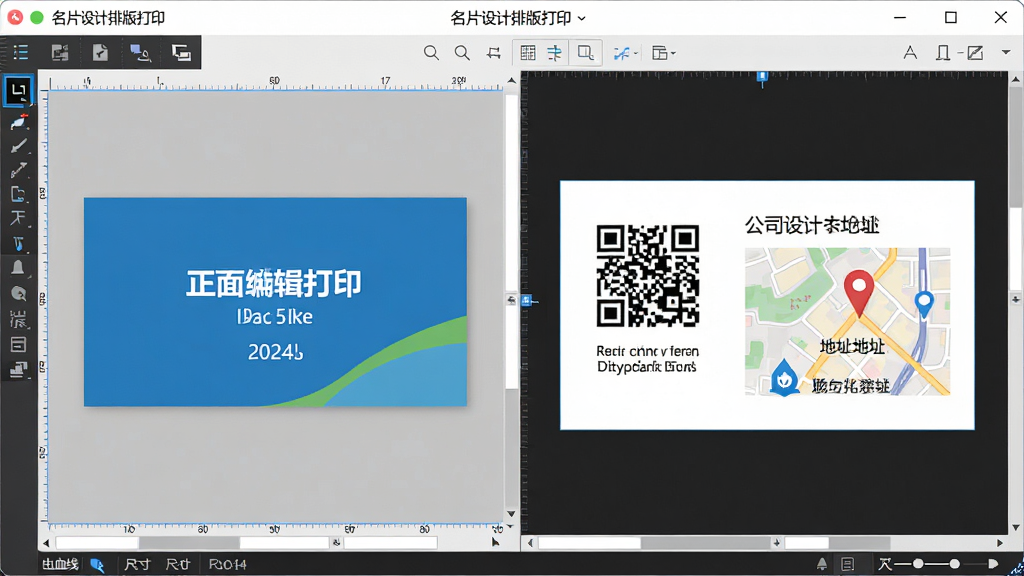
Task: Open the list view icon in dark toolbar
Action: pyautogui.click(x=21, y=52)
